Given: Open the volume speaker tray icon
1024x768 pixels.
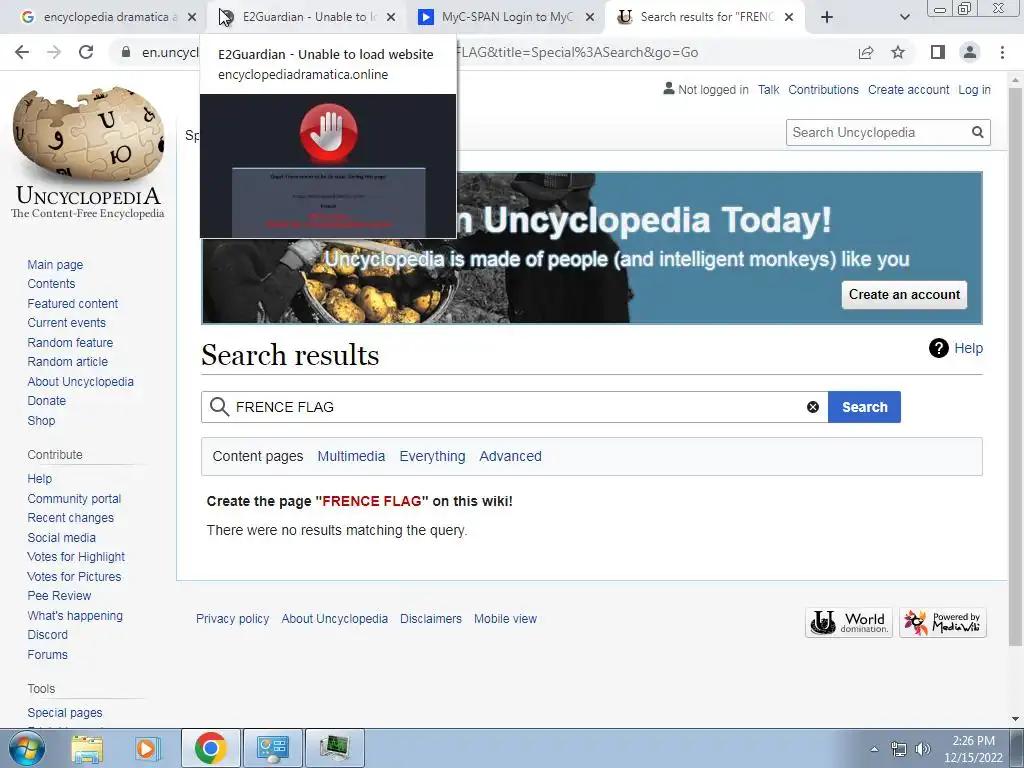Looking at the screenshot, I should pyautogui.click(x=922, y=749).
